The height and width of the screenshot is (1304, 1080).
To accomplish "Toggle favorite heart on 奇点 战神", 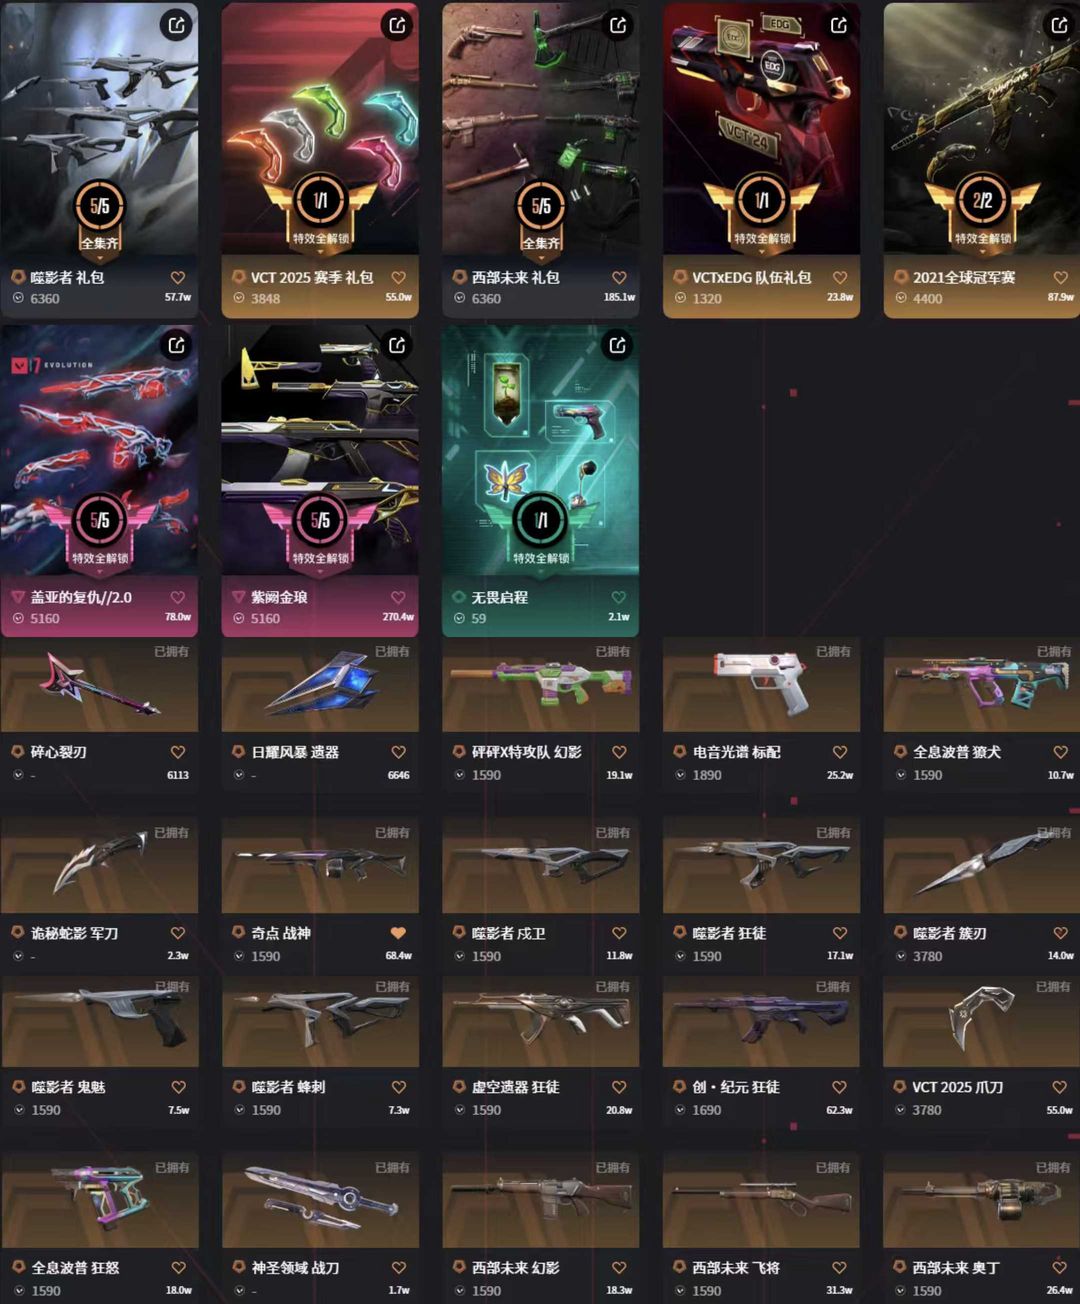I will [x=398, y=933].
